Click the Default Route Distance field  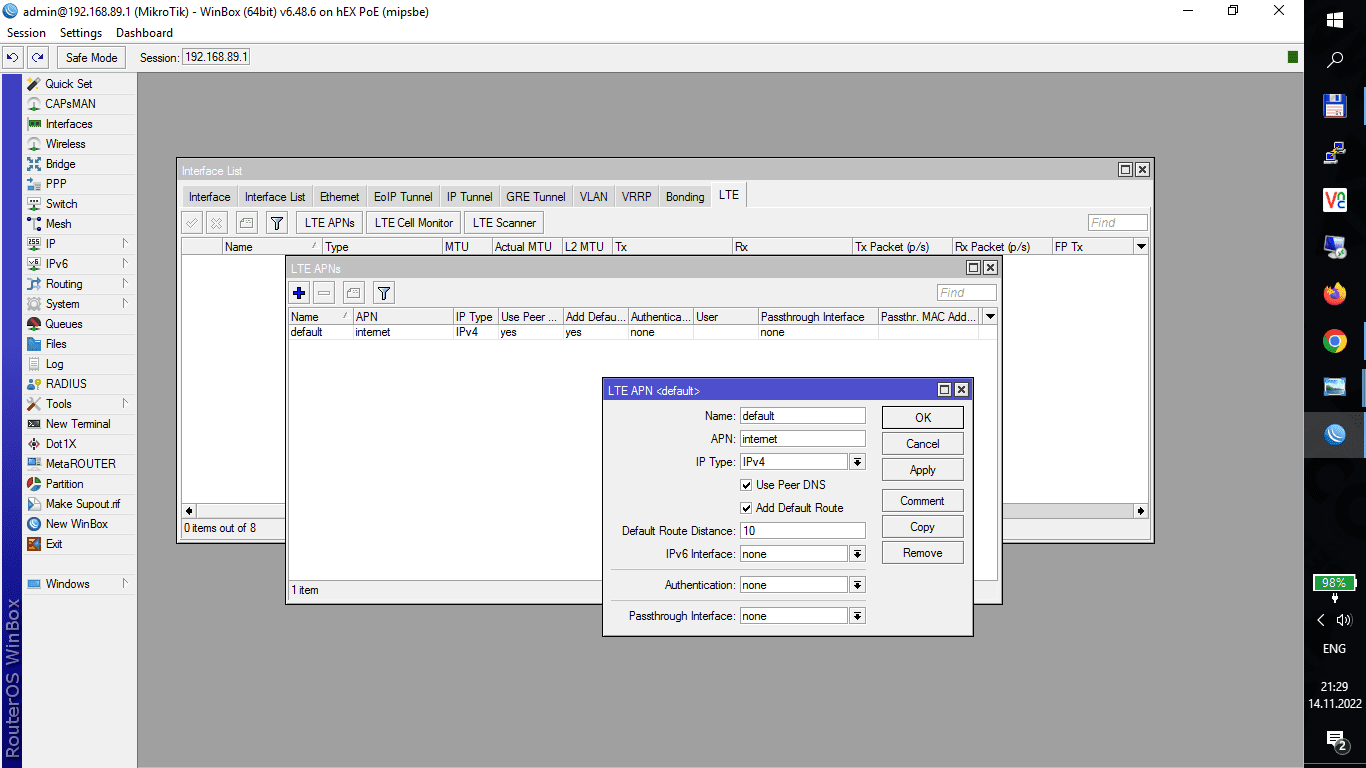(802, 531)
